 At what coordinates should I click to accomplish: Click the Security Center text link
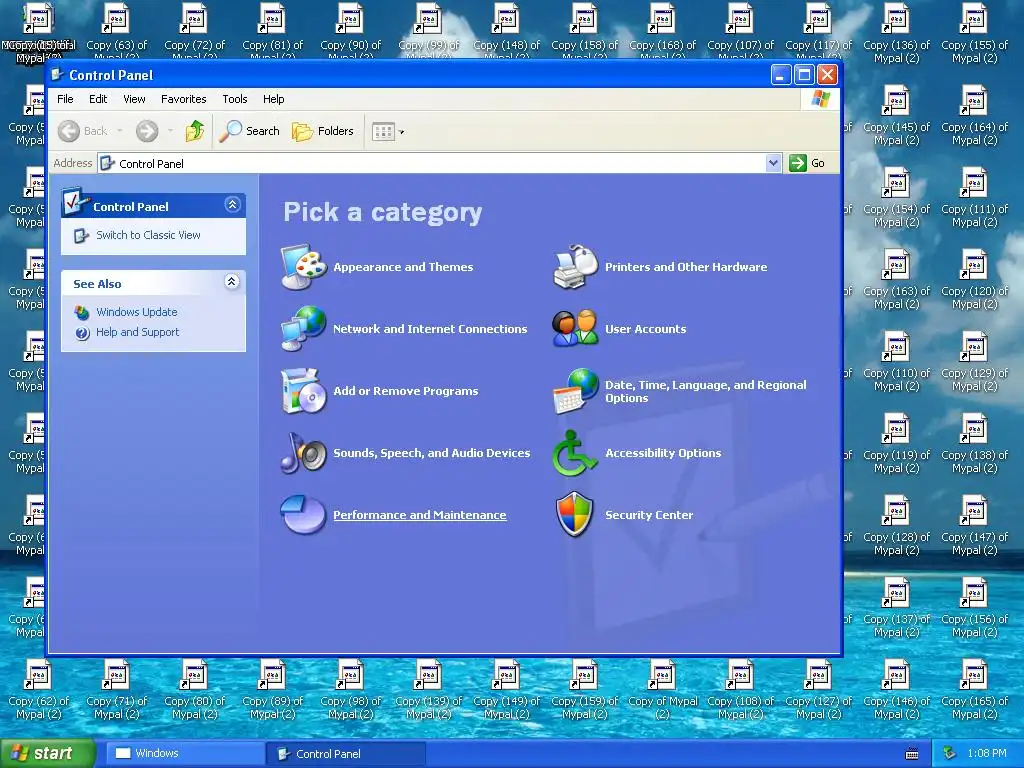[x=649, y=515]
